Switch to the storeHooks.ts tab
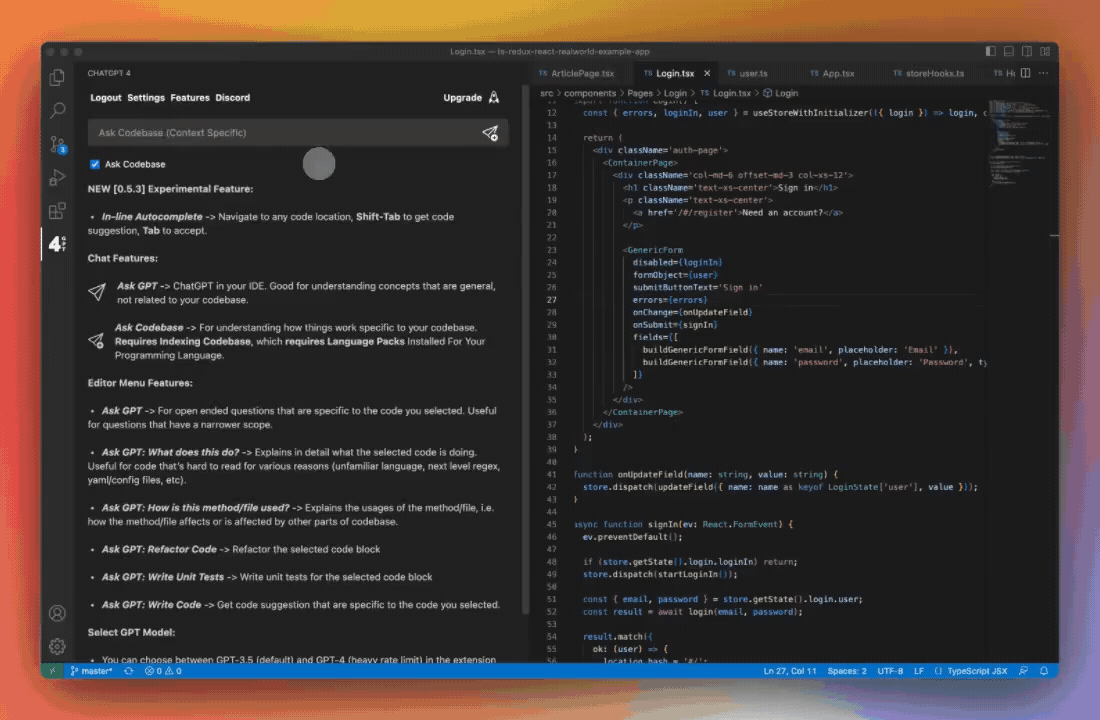The image size is (1100, 720). (x=928, y=73)
